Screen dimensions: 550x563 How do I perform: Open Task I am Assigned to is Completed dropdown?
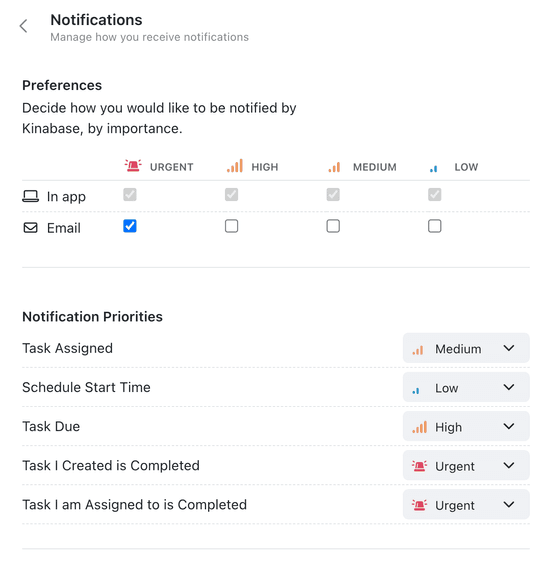click(x=466, y=505)
